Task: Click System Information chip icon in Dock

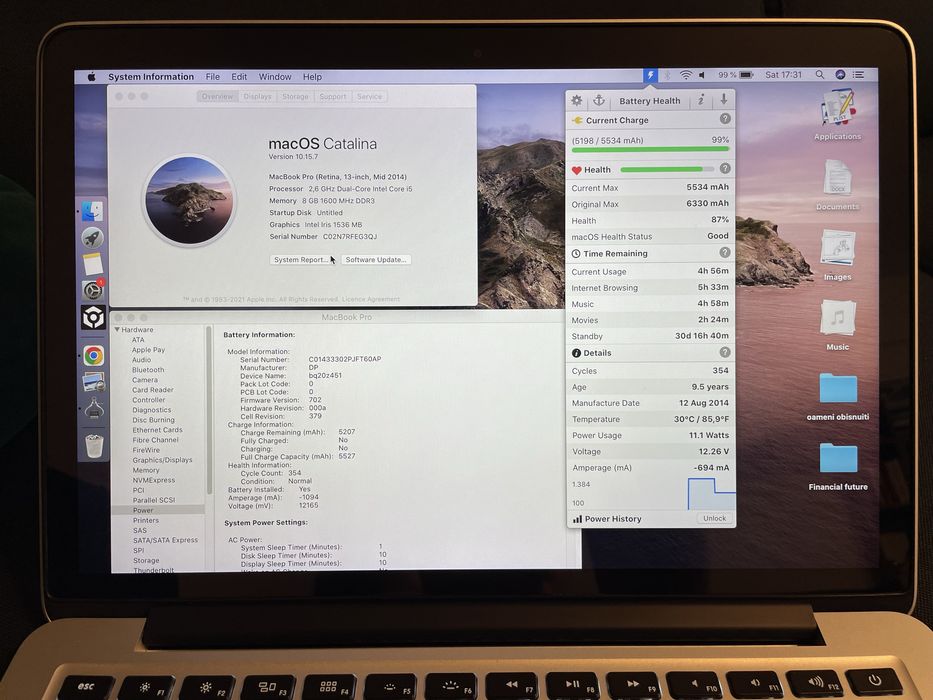Action: (94, 409)
